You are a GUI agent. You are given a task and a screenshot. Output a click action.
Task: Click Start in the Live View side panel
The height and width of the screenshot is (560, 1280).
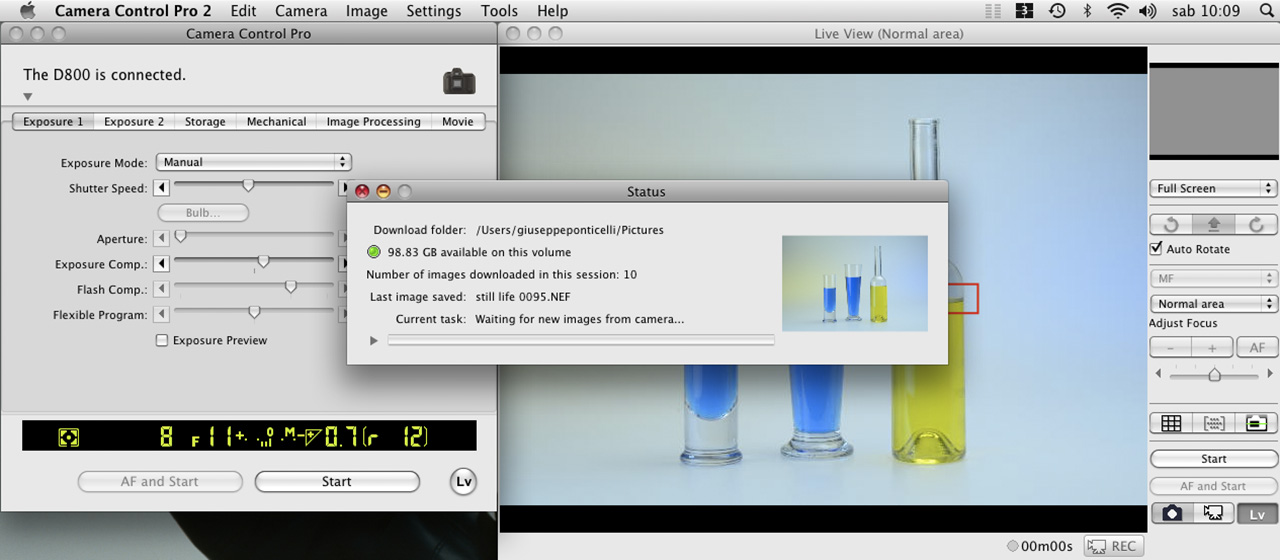1214,459
